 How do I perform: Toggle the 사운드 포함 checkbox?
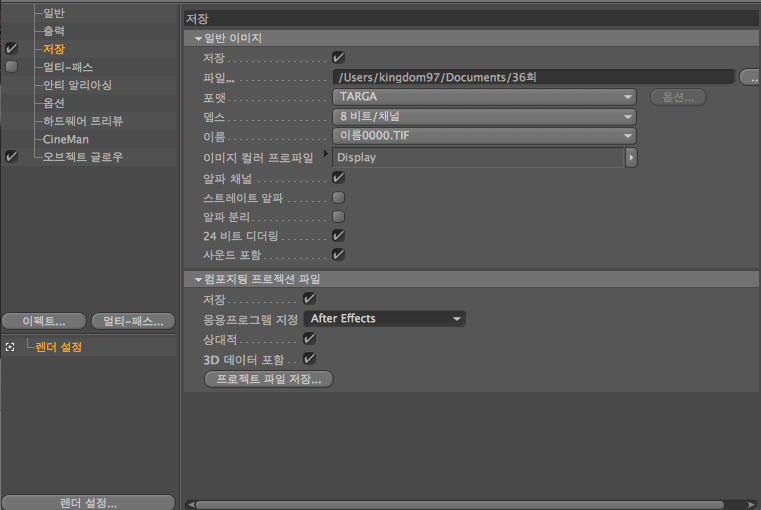pyautogui.click(x=338, y=255)
